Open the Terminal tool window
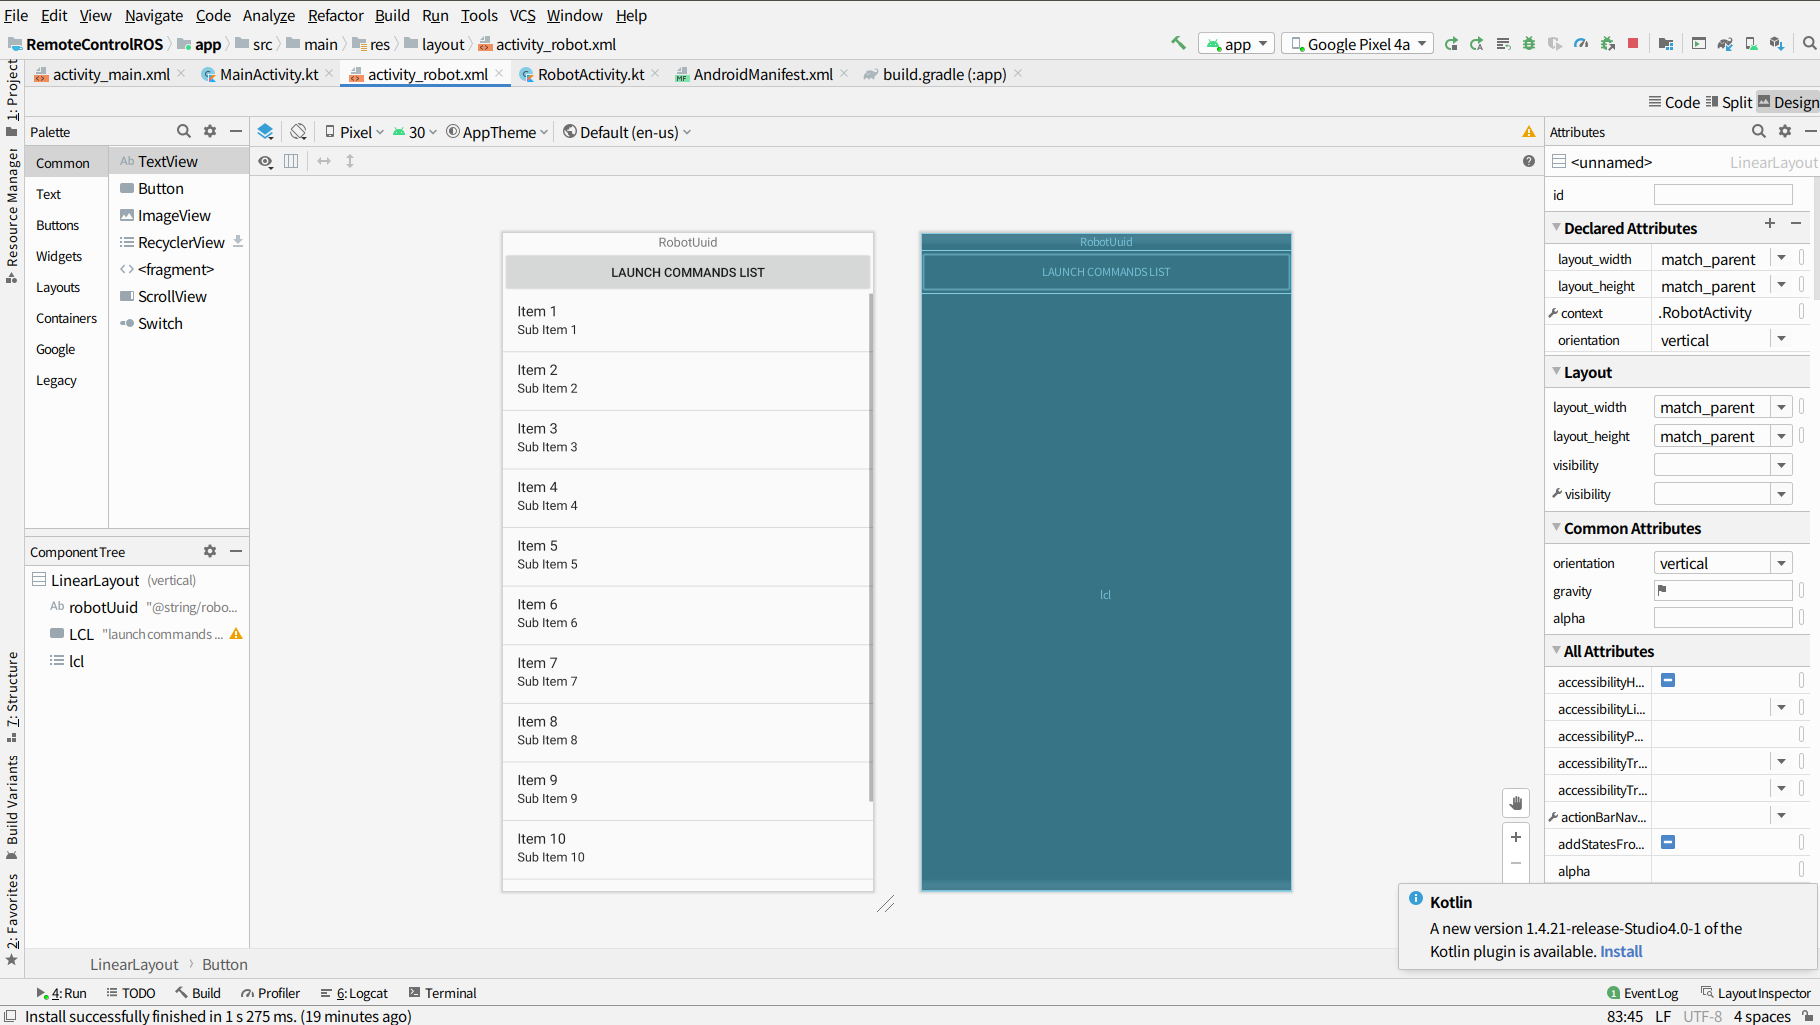 442,993
